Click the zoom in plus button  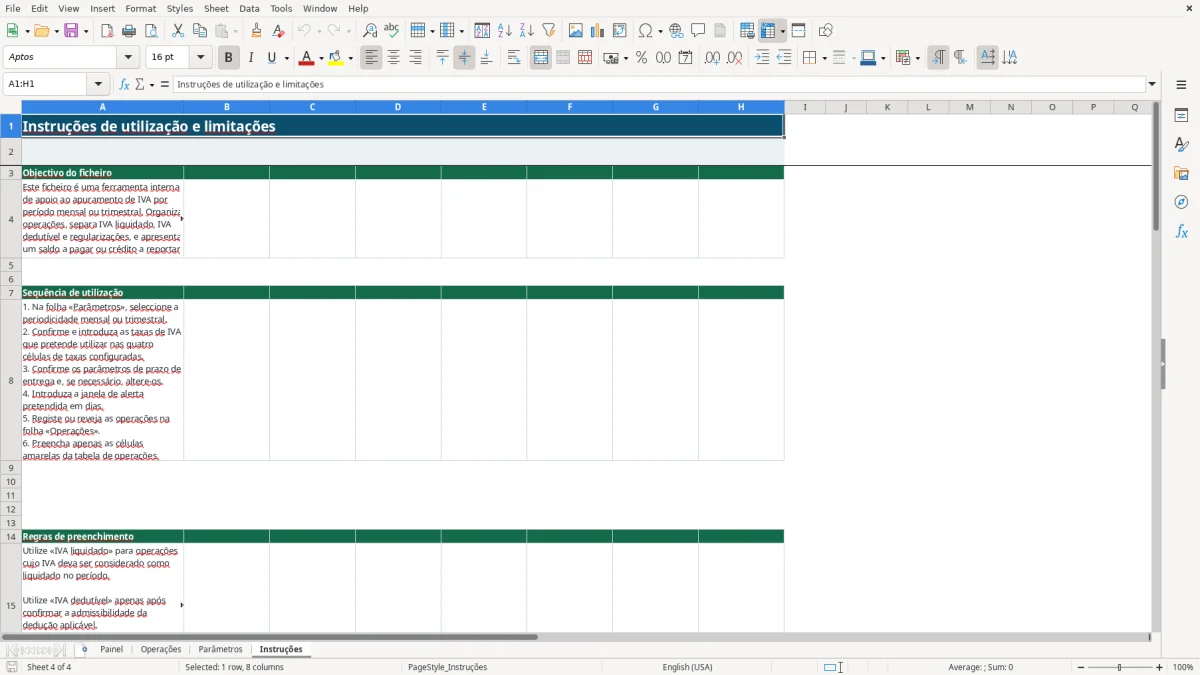click(1160, 667)
